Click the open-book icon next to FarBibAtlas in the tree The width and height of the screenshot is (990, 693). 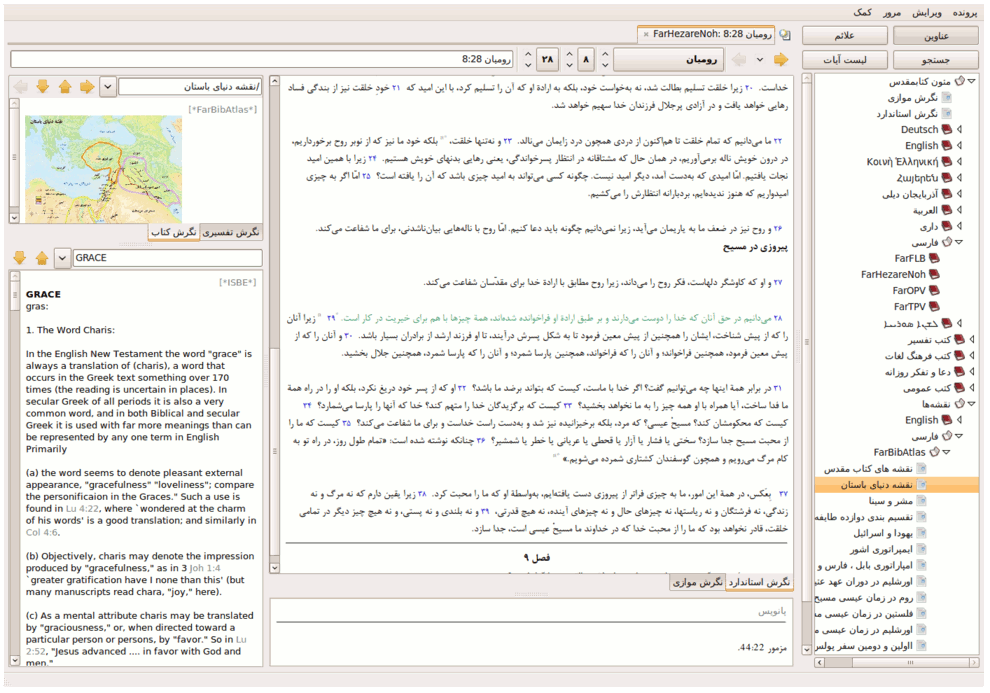coord(934,453)
